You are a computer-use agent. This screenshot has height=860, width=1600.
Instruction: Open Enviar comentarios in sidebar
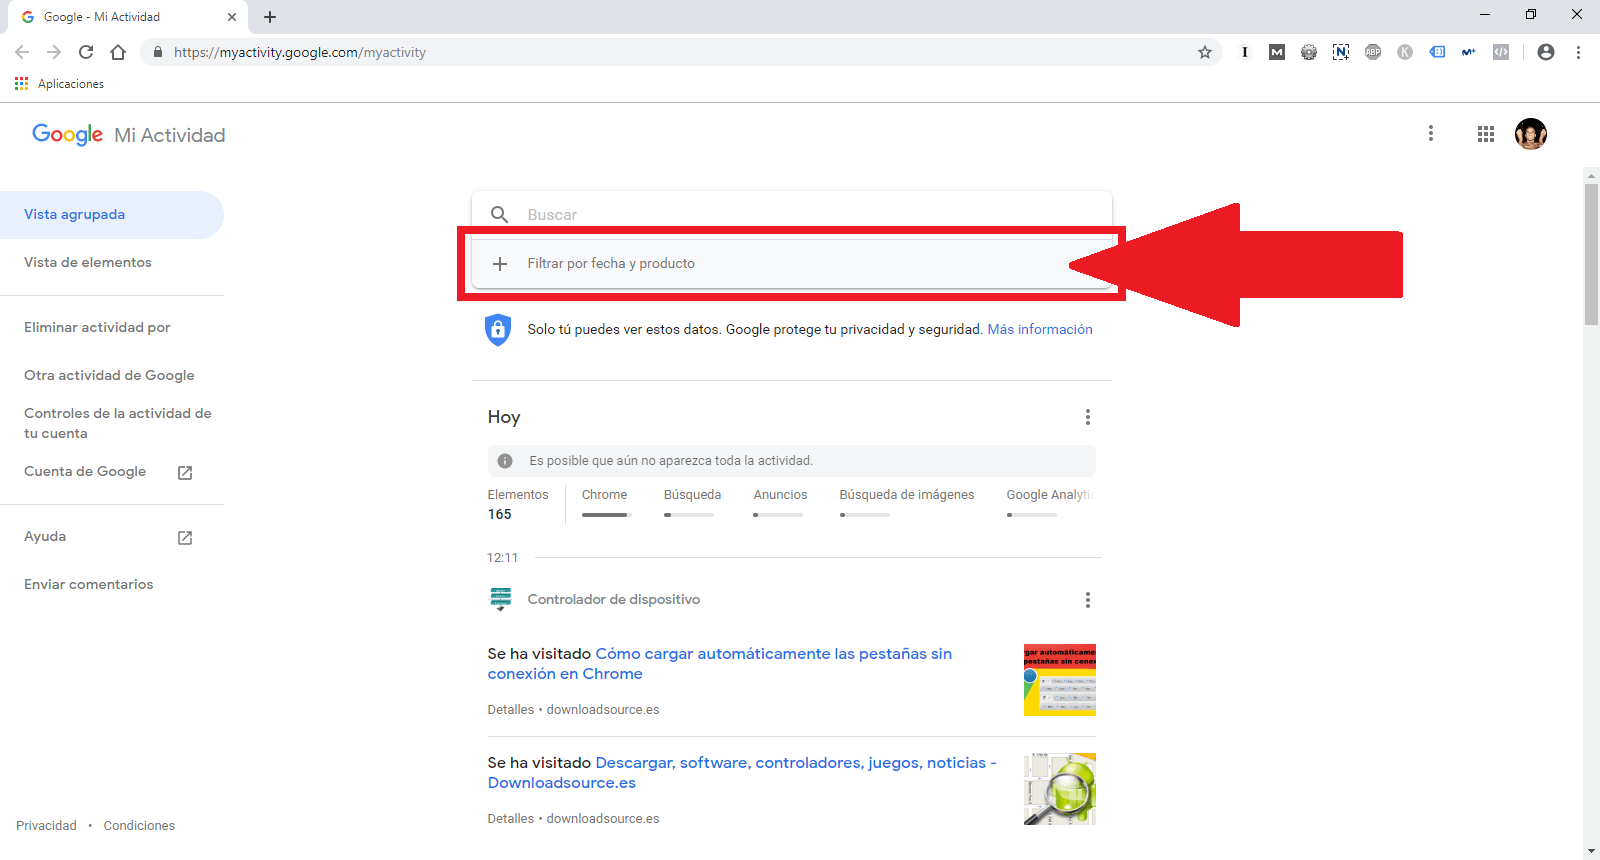pos(89,585)
